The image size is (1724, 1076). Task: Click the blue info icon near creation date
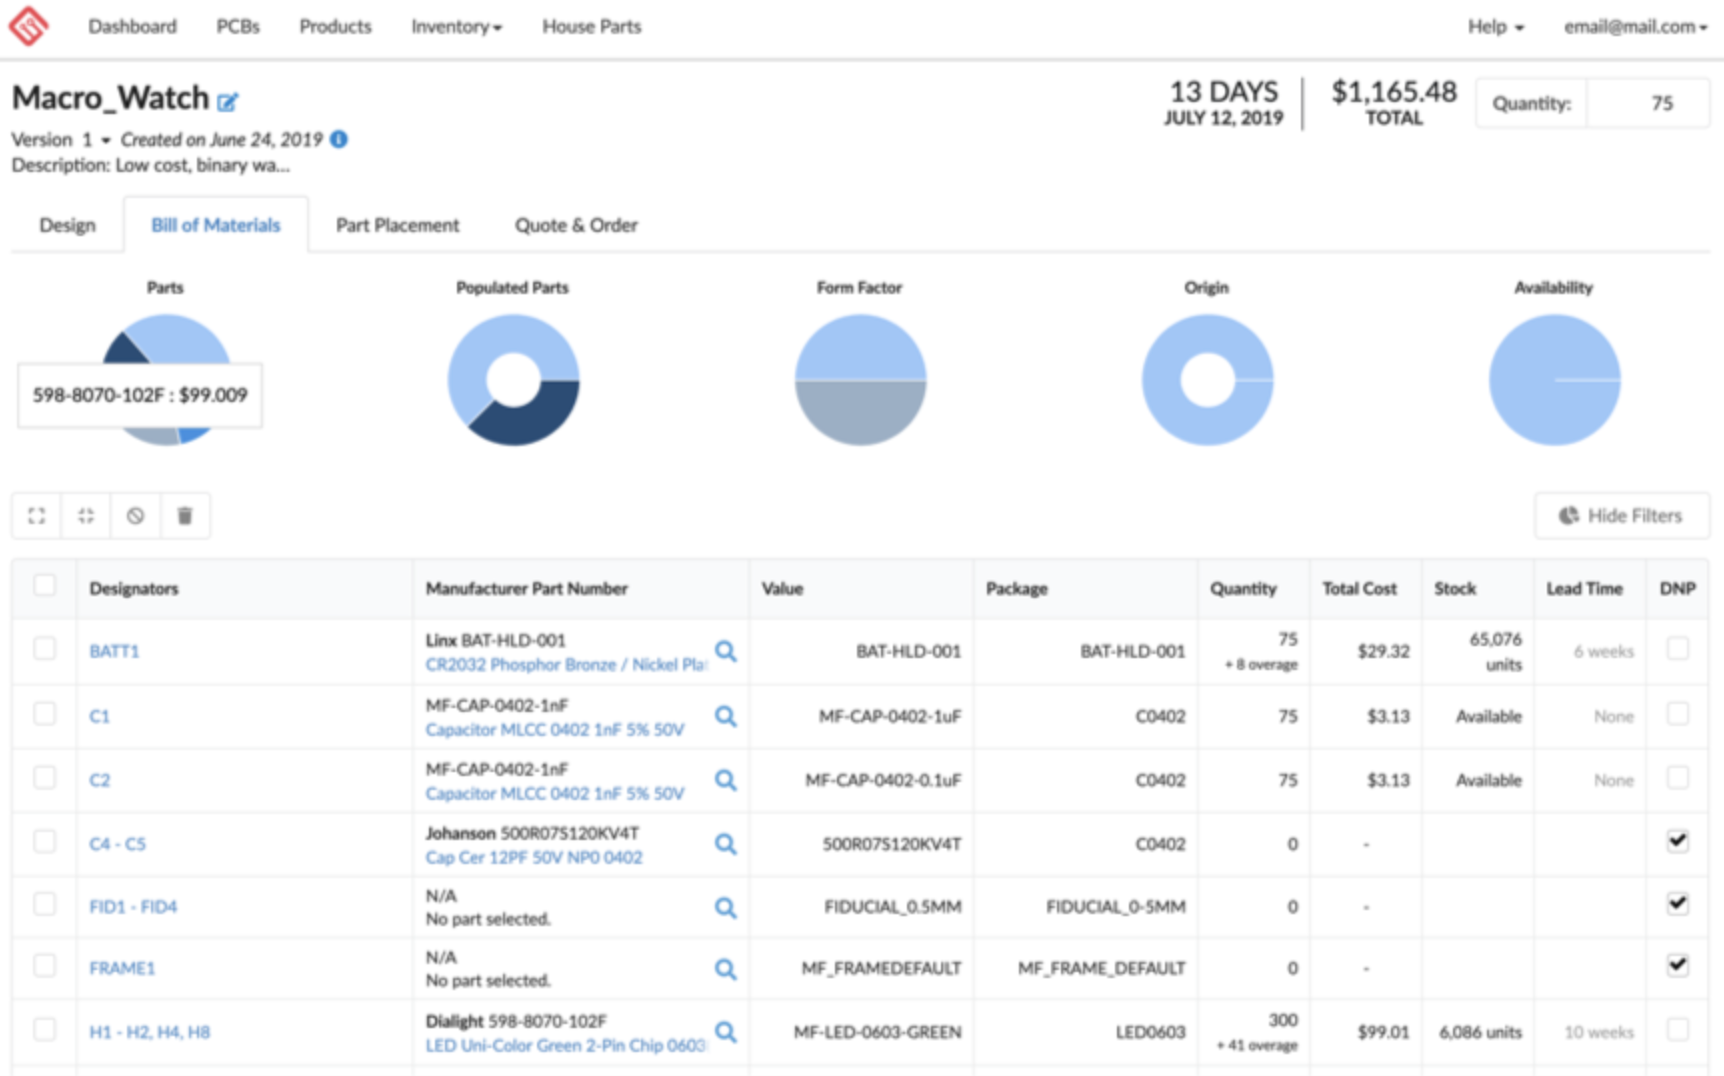pos(339,139)
